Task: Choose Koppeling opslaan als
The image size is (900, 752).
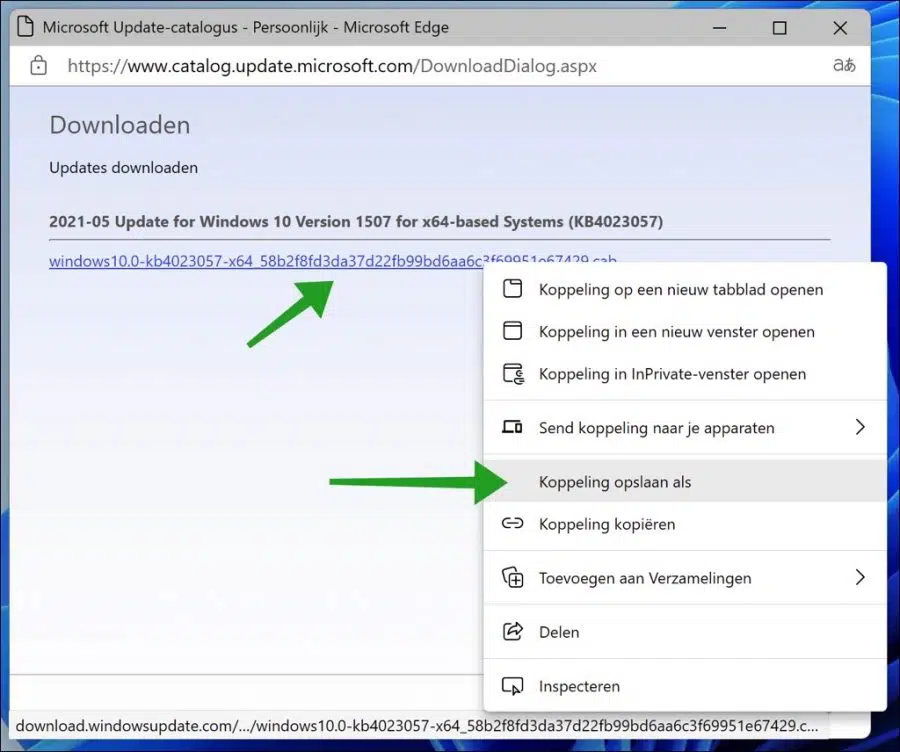Action: [x=685, y=482]
